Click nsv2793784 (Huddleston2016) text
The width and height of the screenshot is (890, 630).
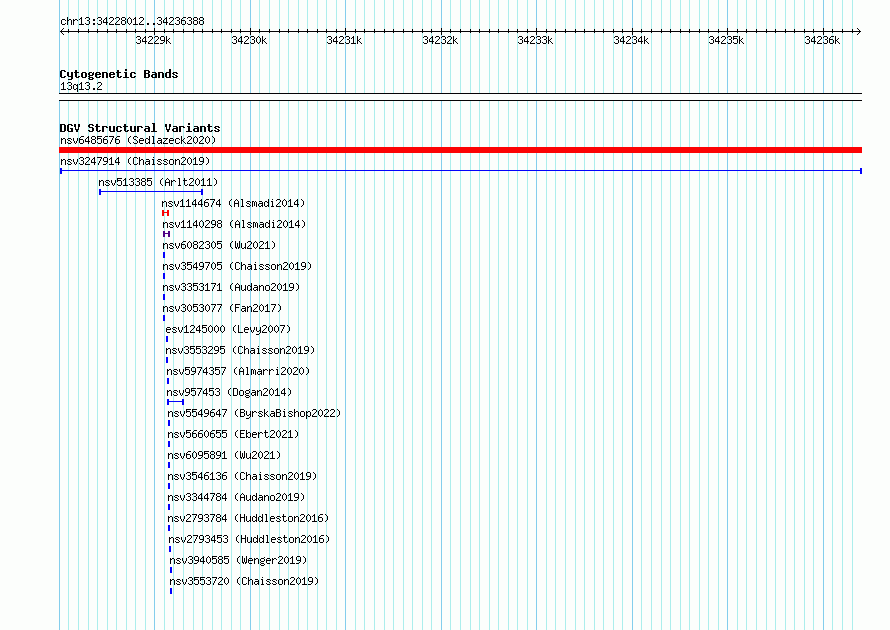(248, 518)
